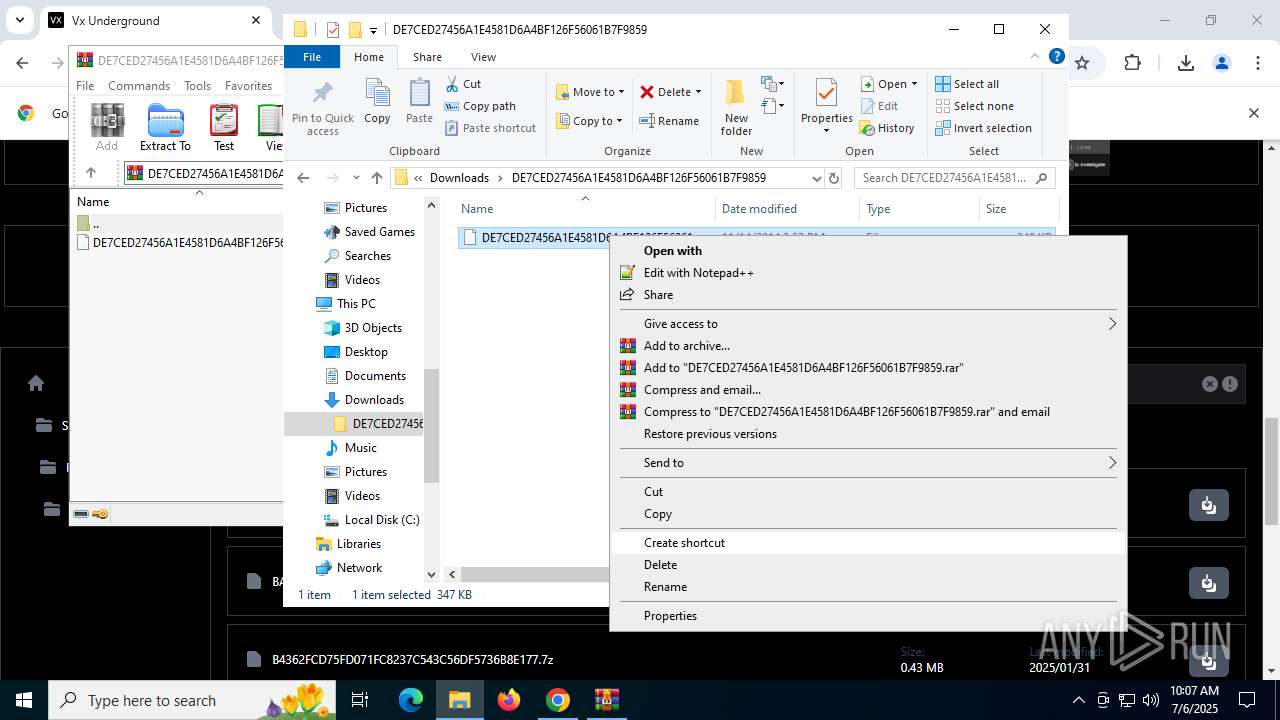1280x720 pixels.
Task: Click Select none in ribbon
Action: (974, 106)
